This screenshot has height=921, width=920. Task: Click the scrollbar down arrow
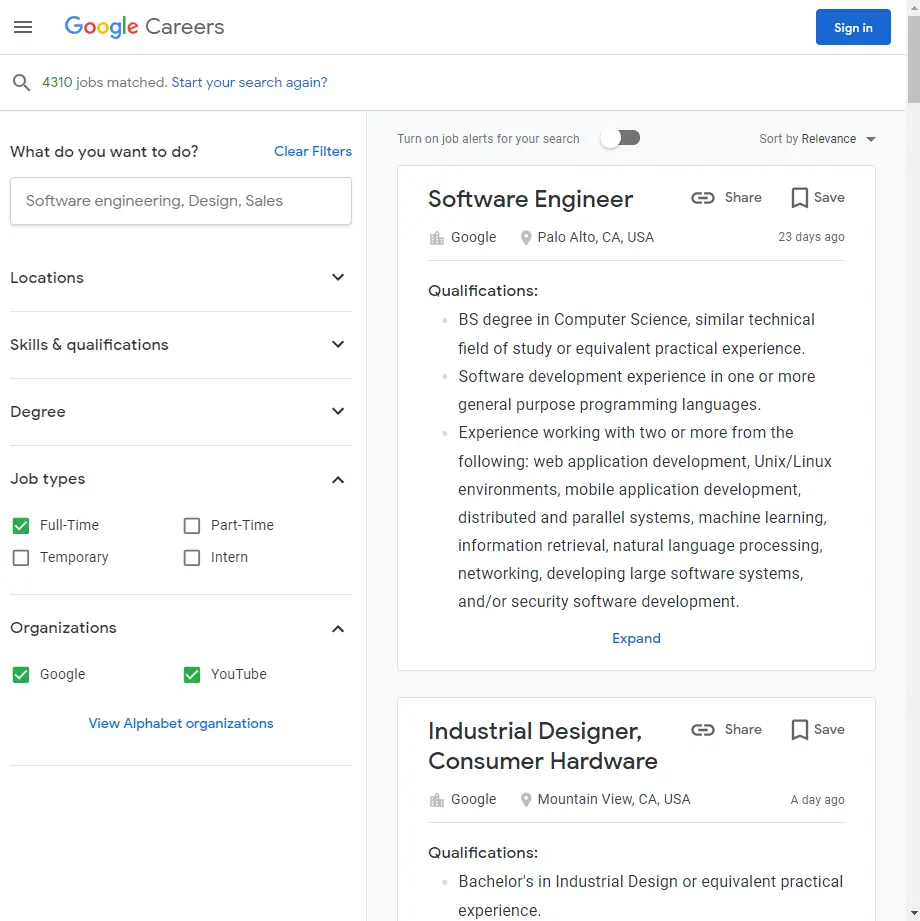click(x=914, y=915)
